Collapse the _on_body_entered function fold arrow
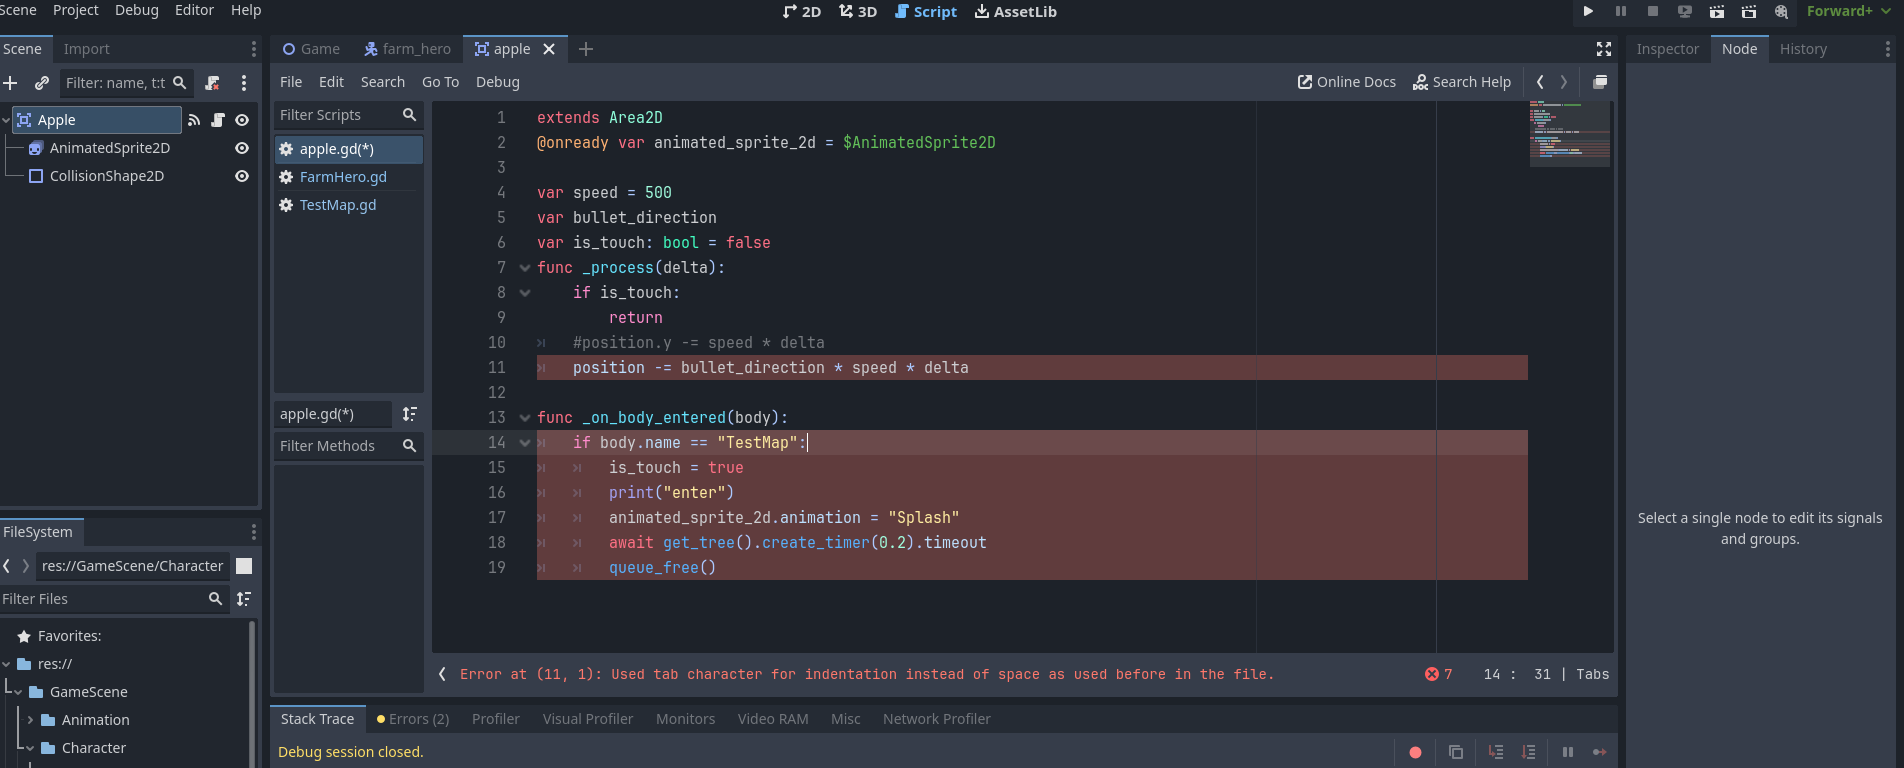This screenshot has width=1904, height=768. 525,418
